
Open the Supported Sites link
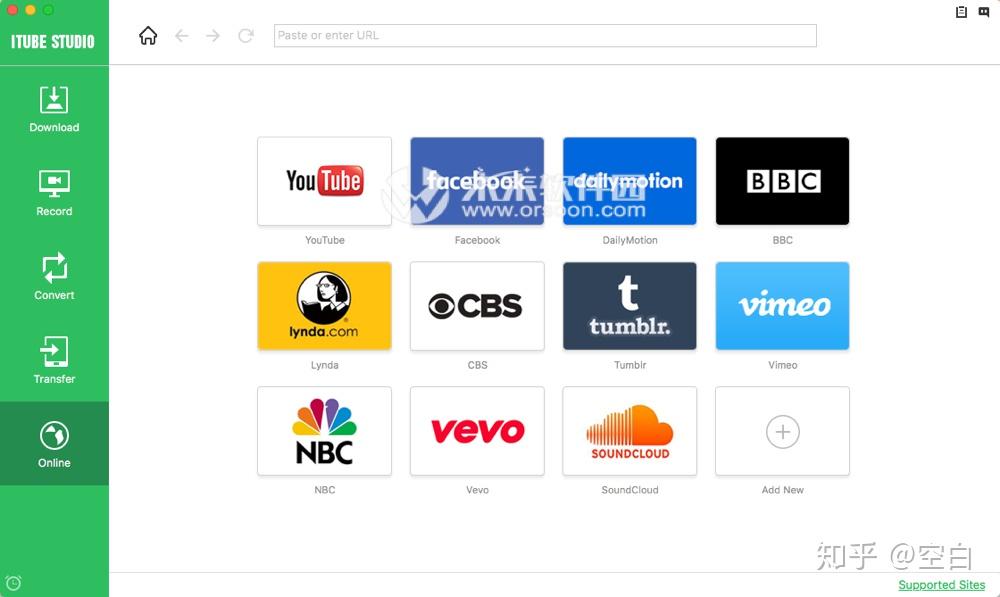[x=941, y=585]
